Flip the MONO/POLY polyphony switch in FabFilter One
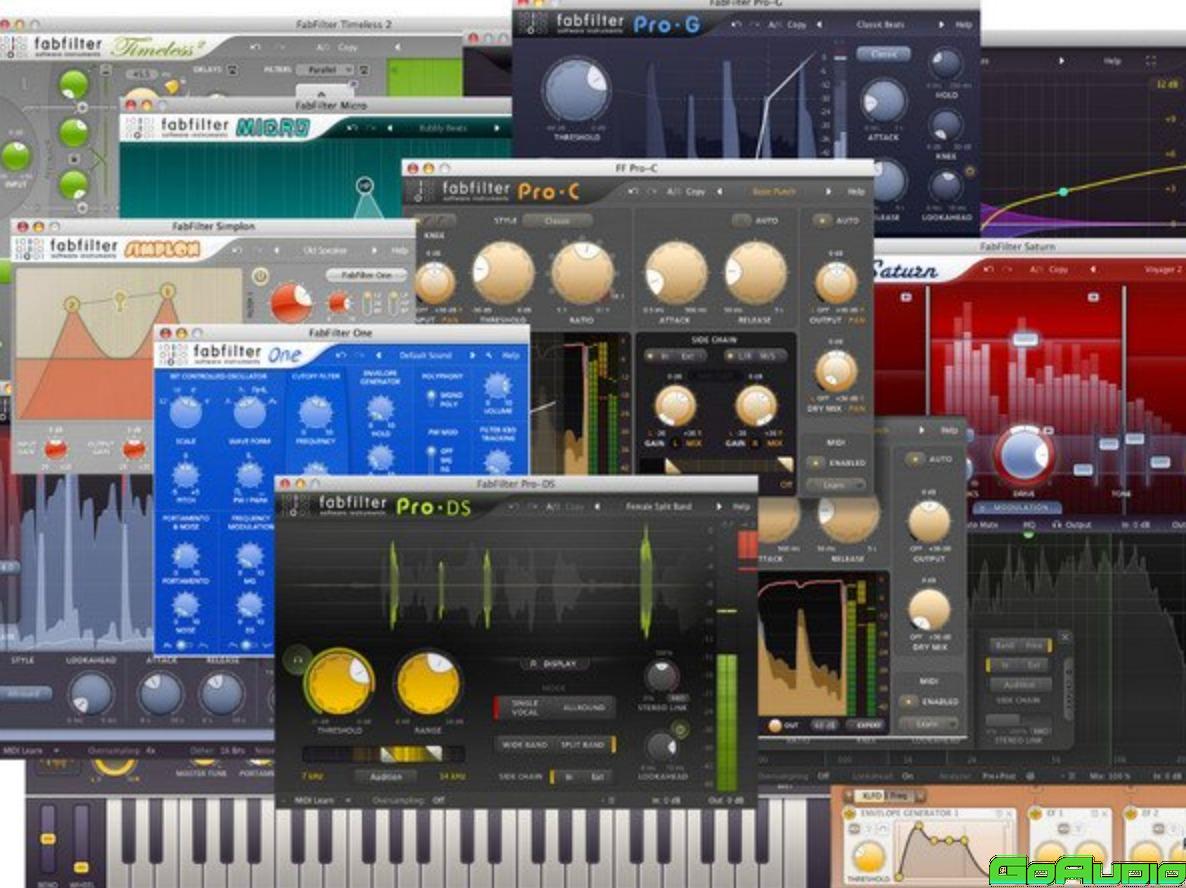 [x=430, y=398]
